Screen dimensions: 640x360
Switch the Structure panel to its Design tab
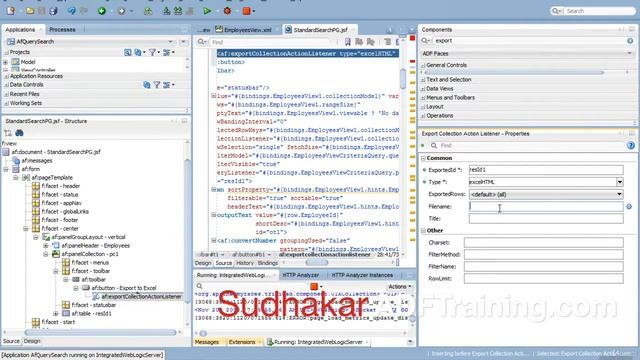(32, 341)
